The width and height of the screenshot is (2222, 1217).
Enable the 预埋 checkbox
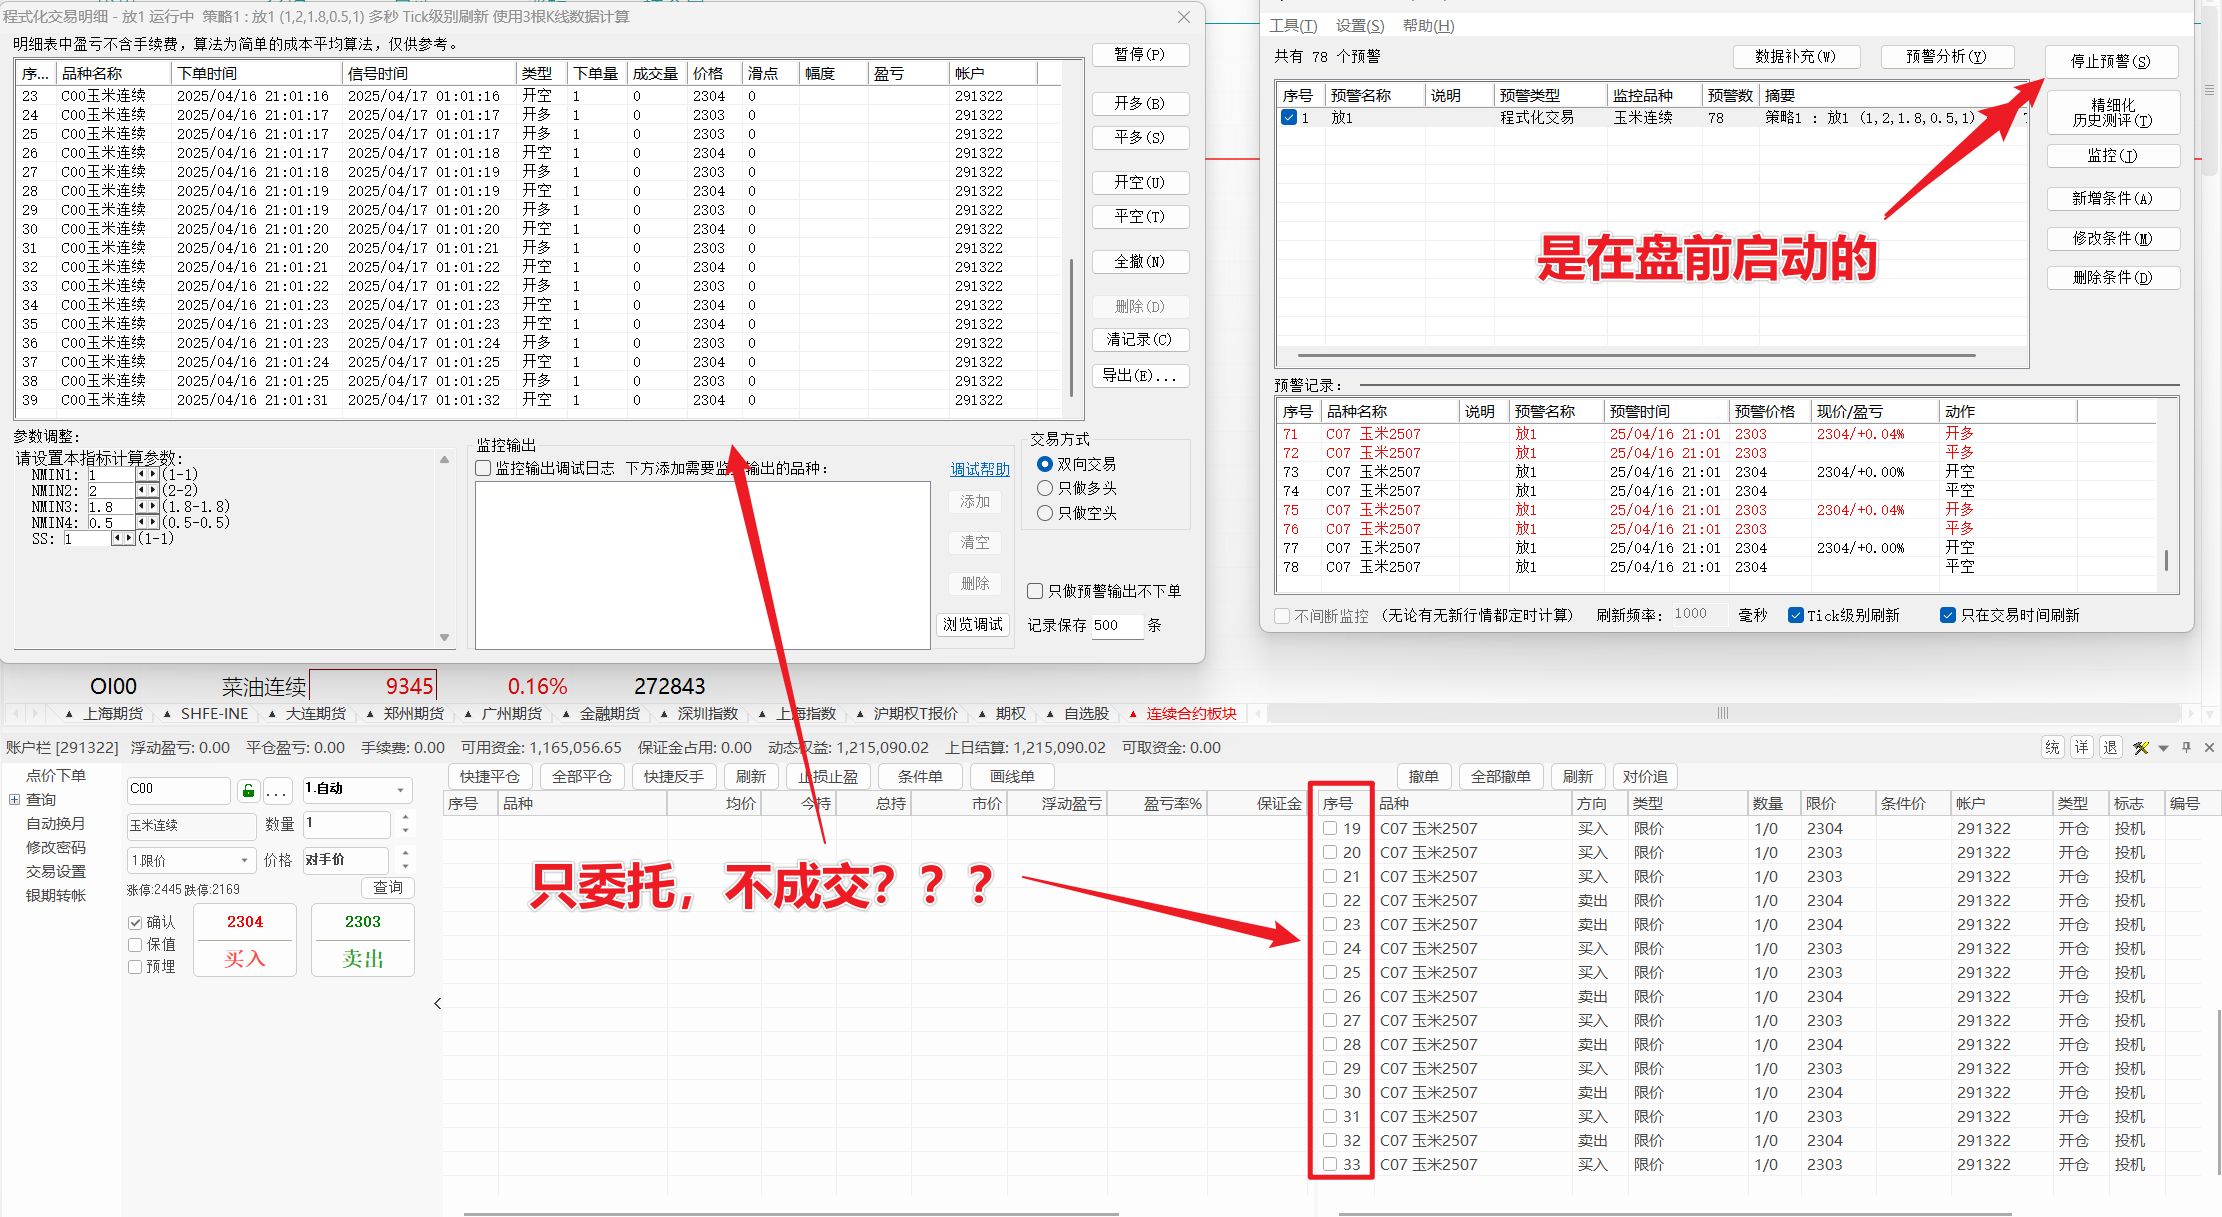[135, 966]
